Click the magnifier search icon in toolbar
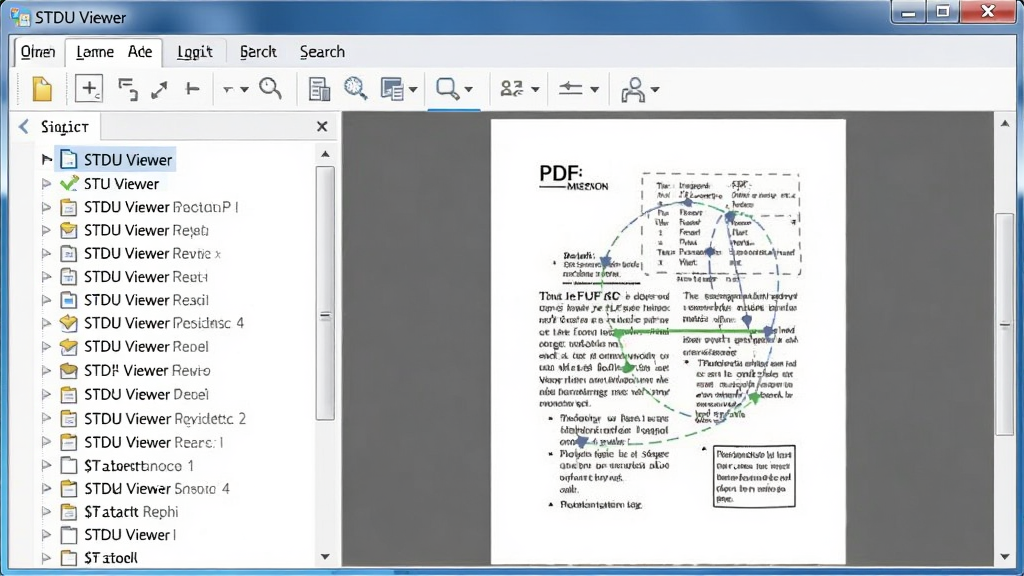Viewport: 1024px width, 576px height. pyautogui.click(x=270, y=88)
